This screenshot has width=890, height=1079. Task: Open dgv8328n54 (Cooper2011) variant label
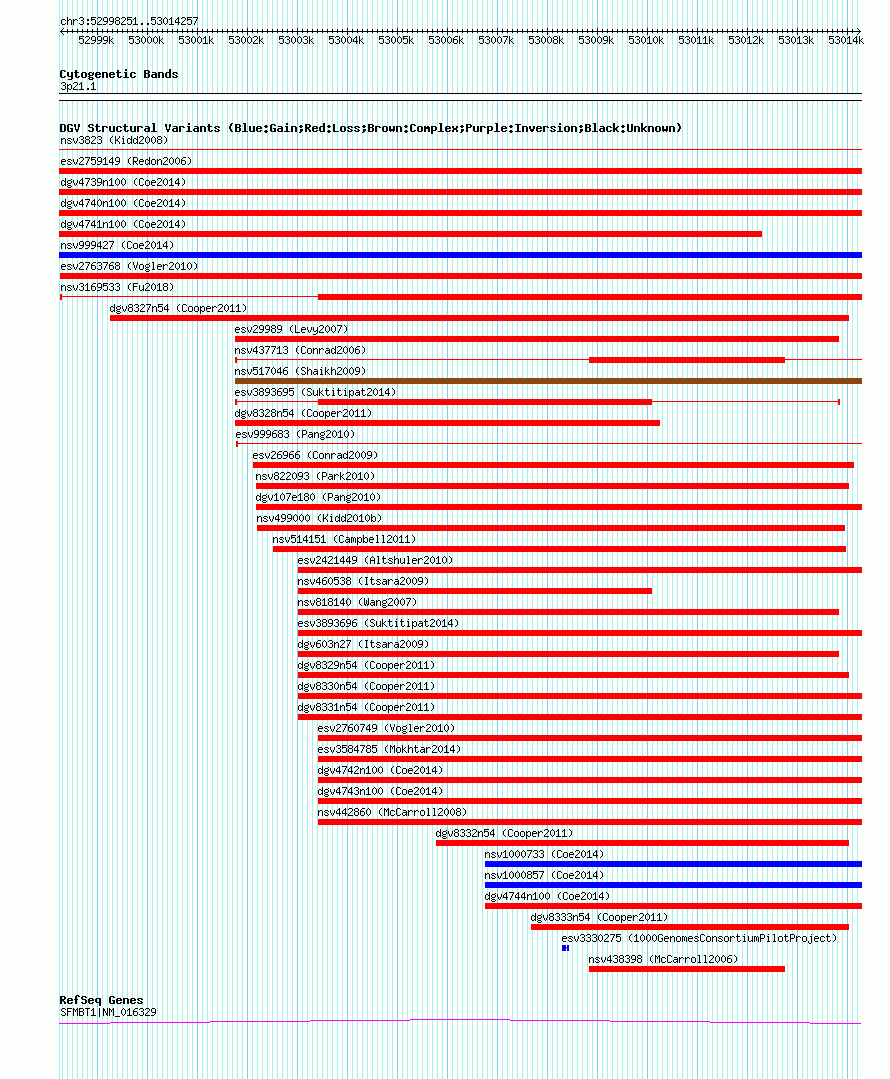point(303,413)
